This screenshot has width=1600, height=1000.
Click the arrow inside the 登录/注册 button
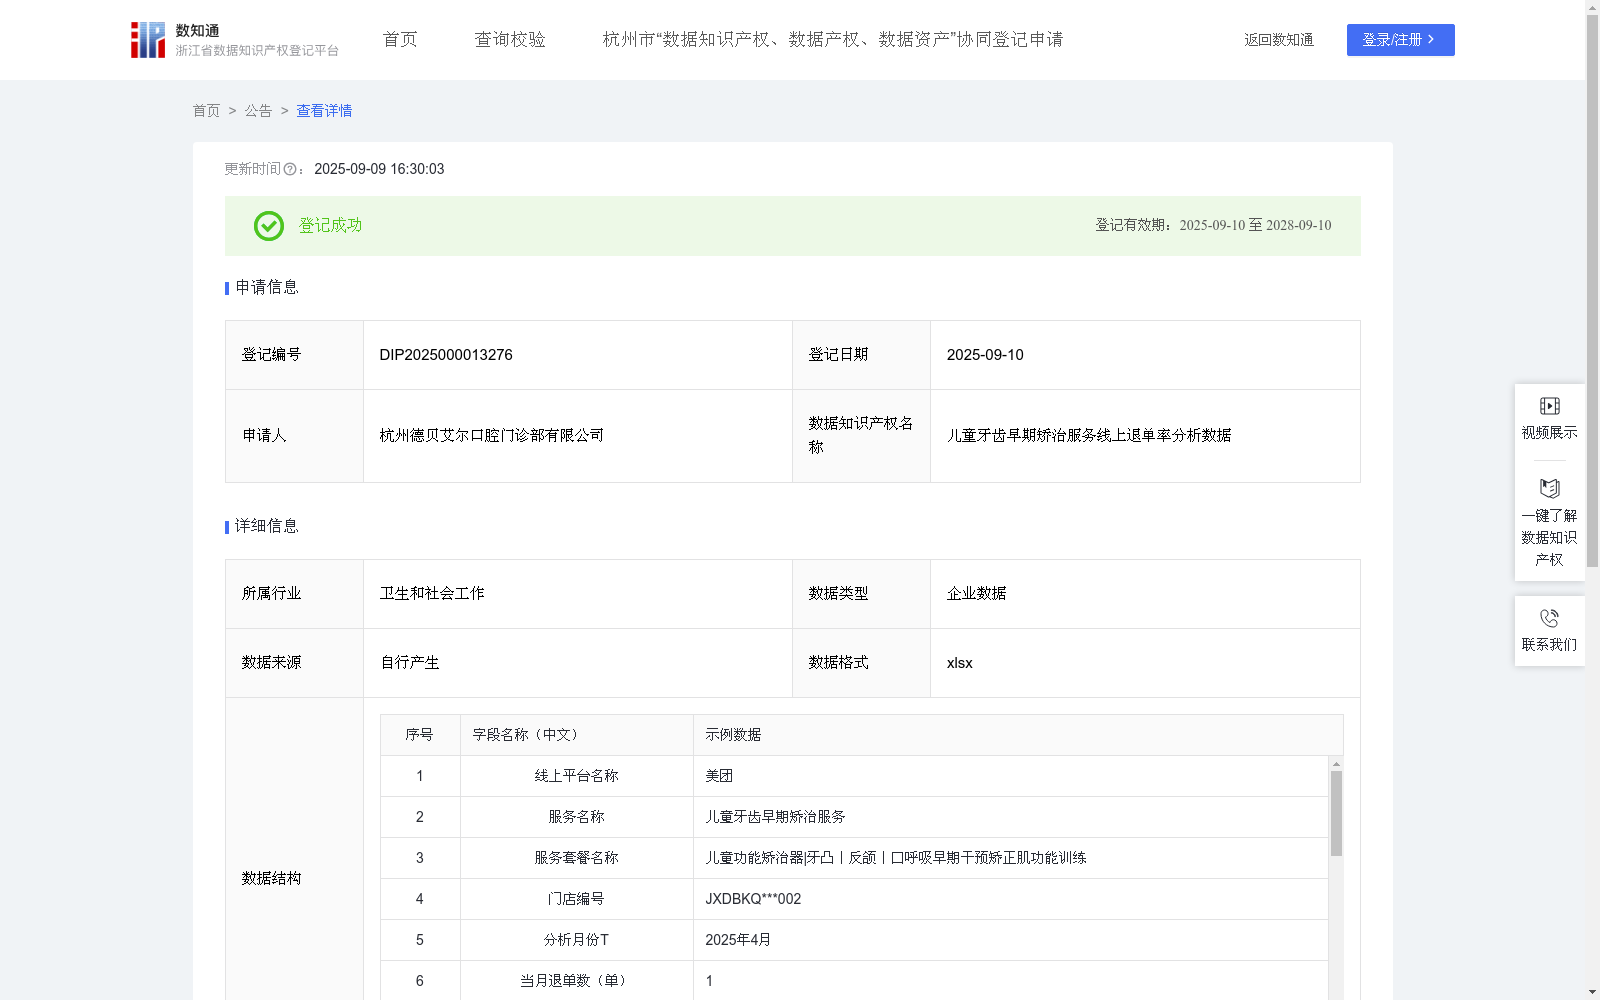tap(1431, 40)
